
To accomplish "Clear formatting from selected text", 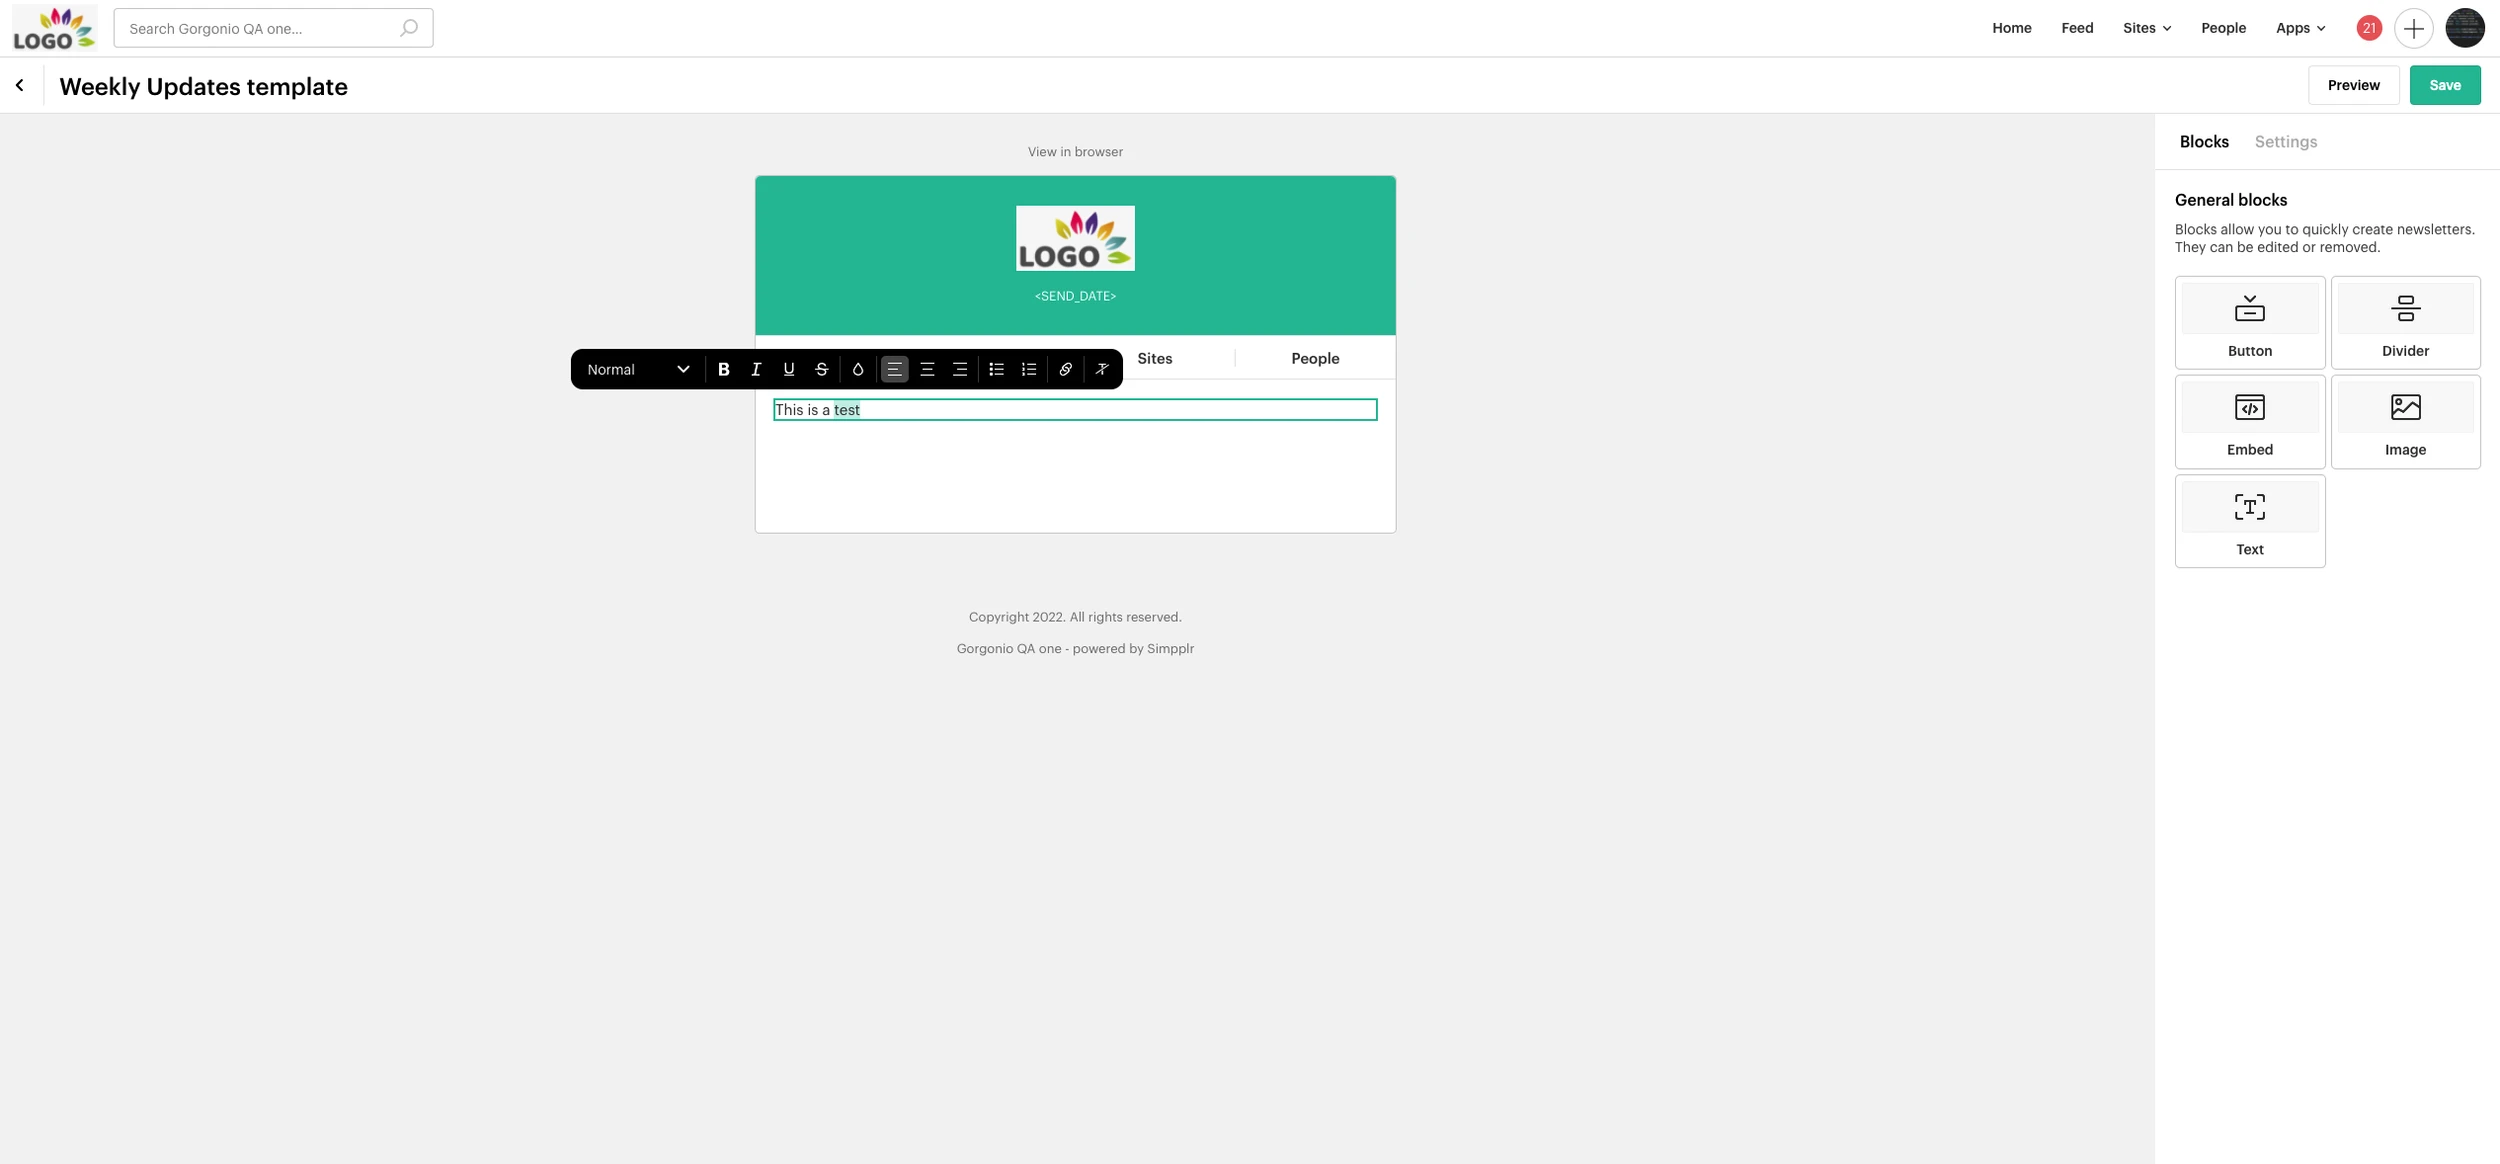I will coord(1101,369).
